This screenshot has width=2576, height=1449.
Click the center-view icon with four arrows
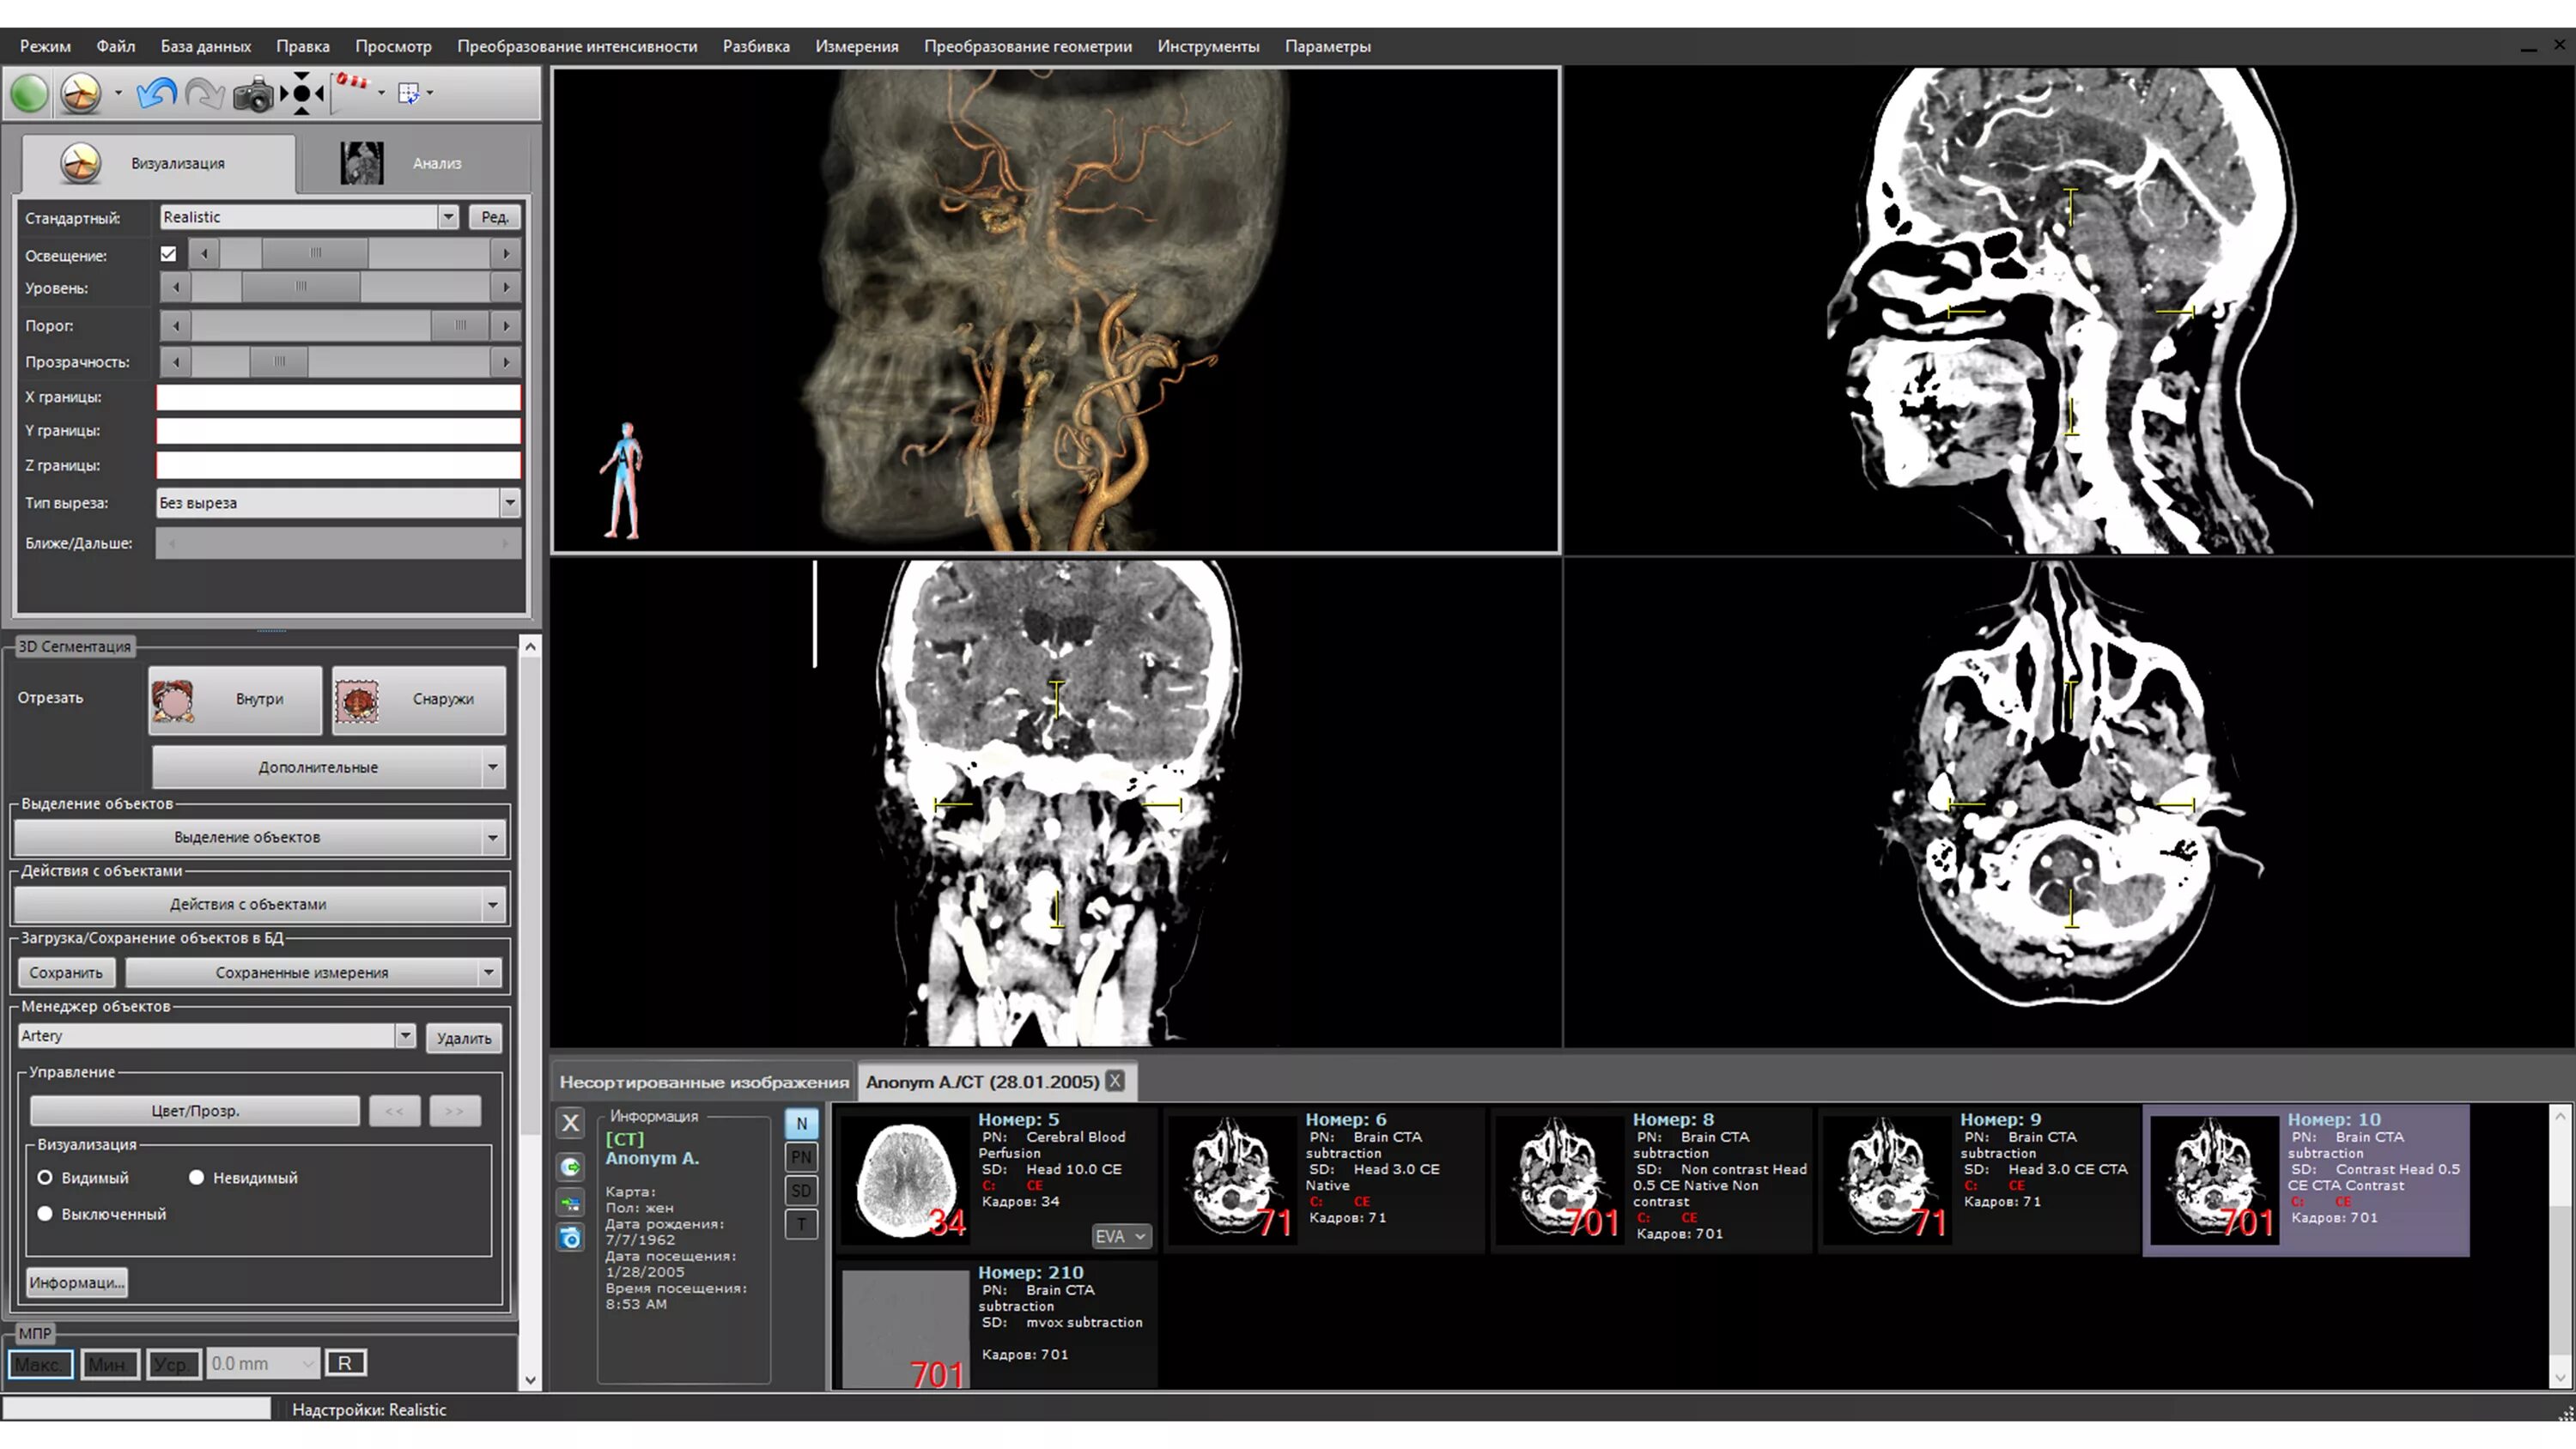coord(302,94)
